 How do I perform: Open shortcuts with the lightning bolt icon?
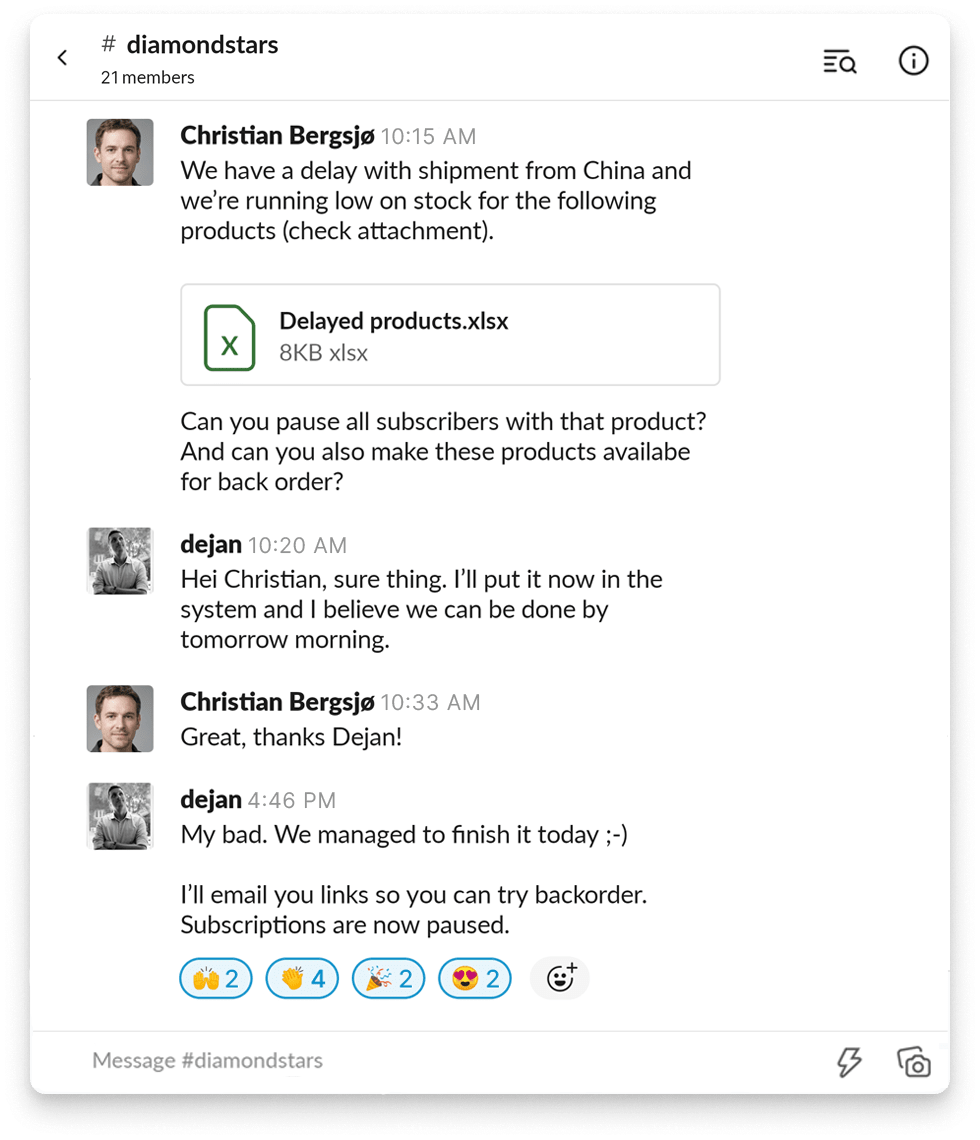pos(847,1064)
